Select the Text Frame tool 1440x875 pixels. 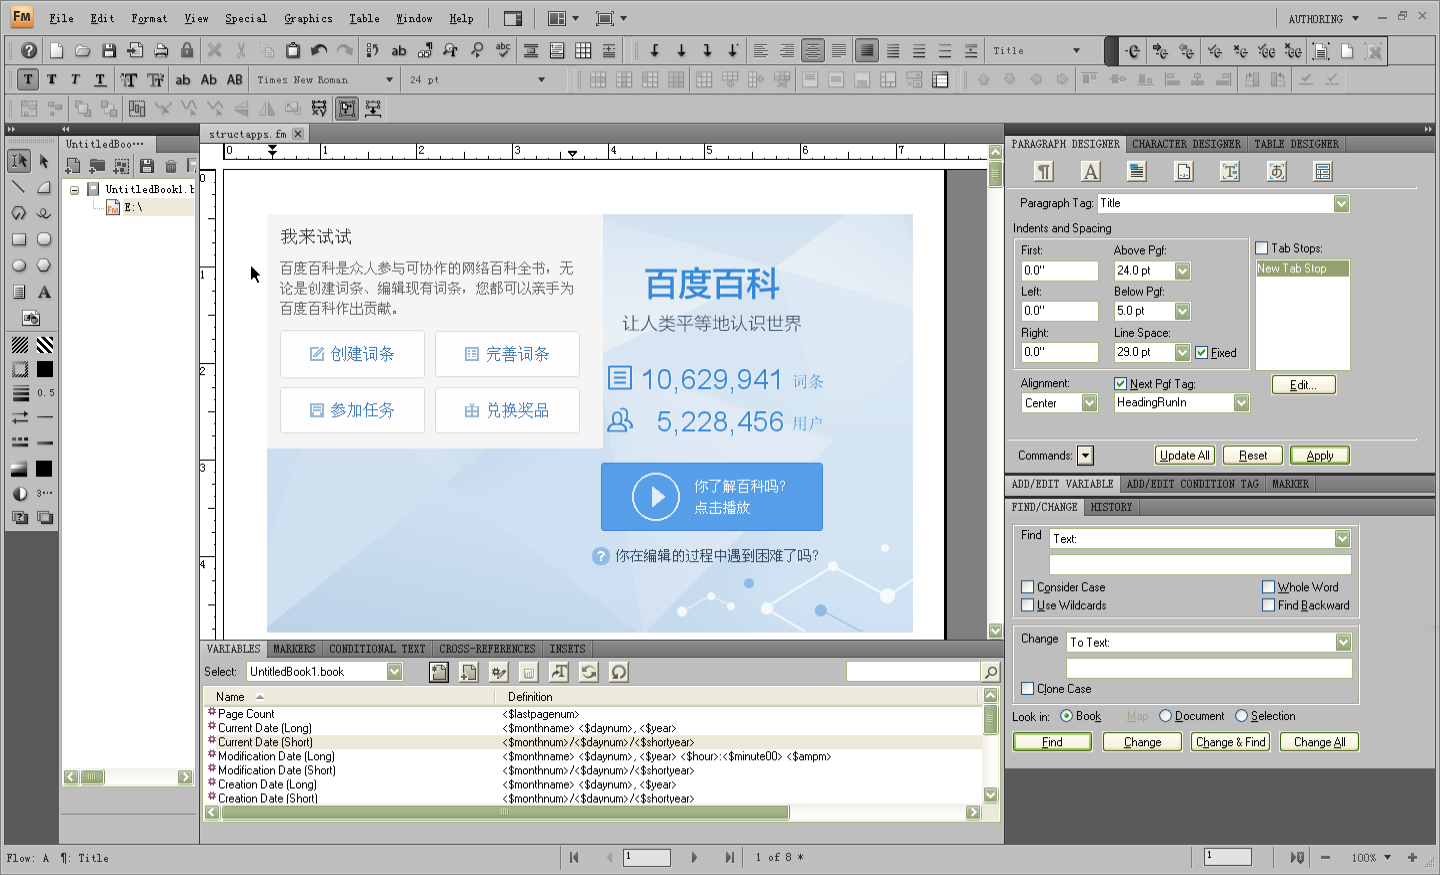click(x=17, y=292)
